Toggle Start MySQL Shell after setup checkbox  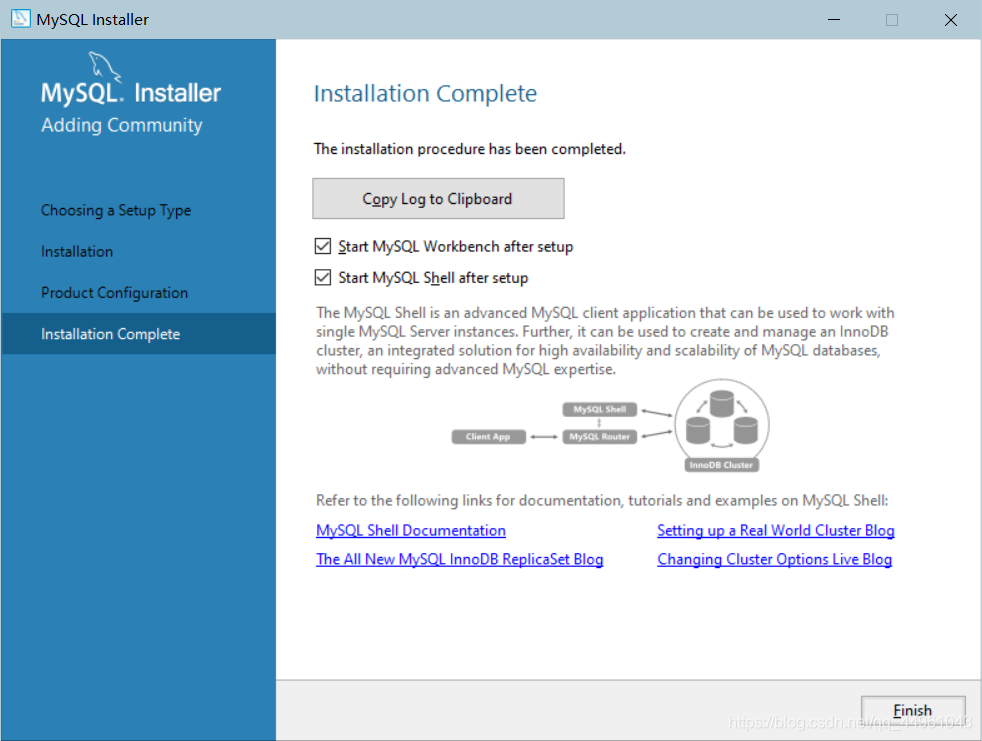(x=323, y=277)
